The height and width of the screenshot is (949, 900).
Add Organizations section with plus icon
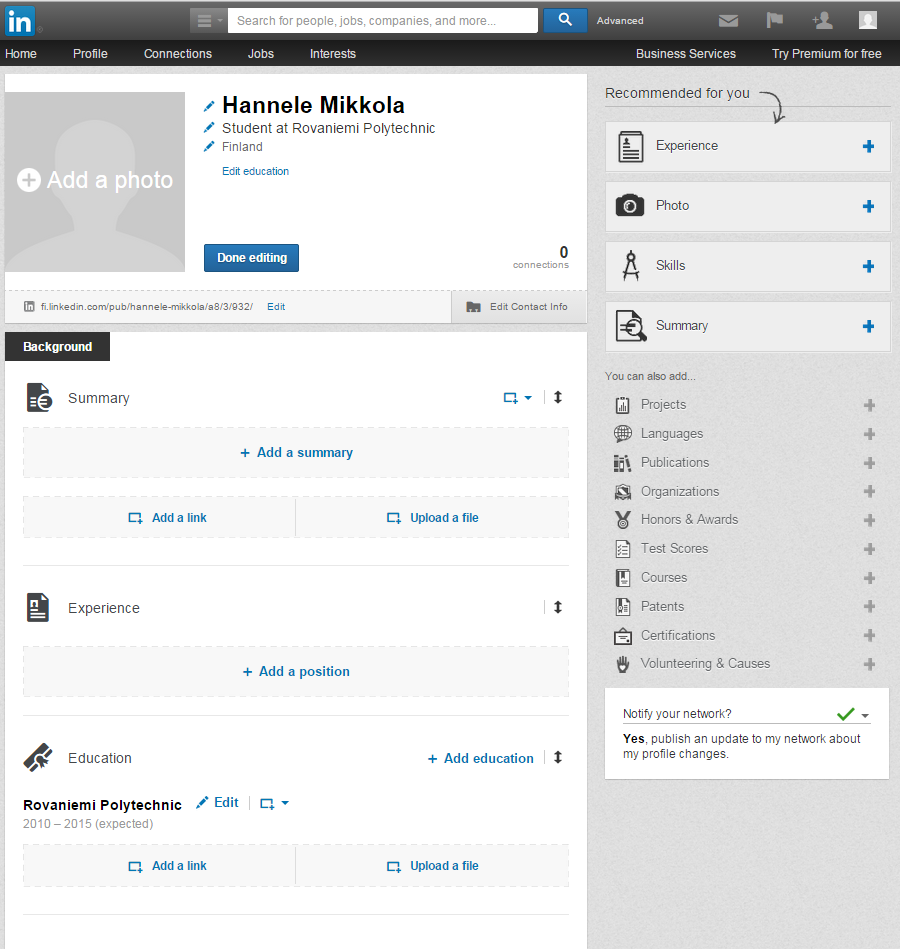[870, 491]
